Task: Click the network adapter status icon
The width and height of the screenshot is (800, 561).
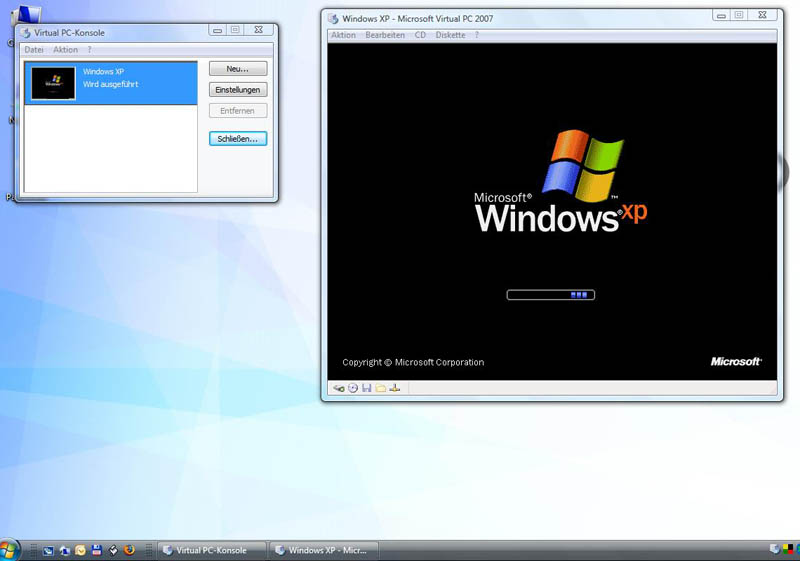Action: 395,388
